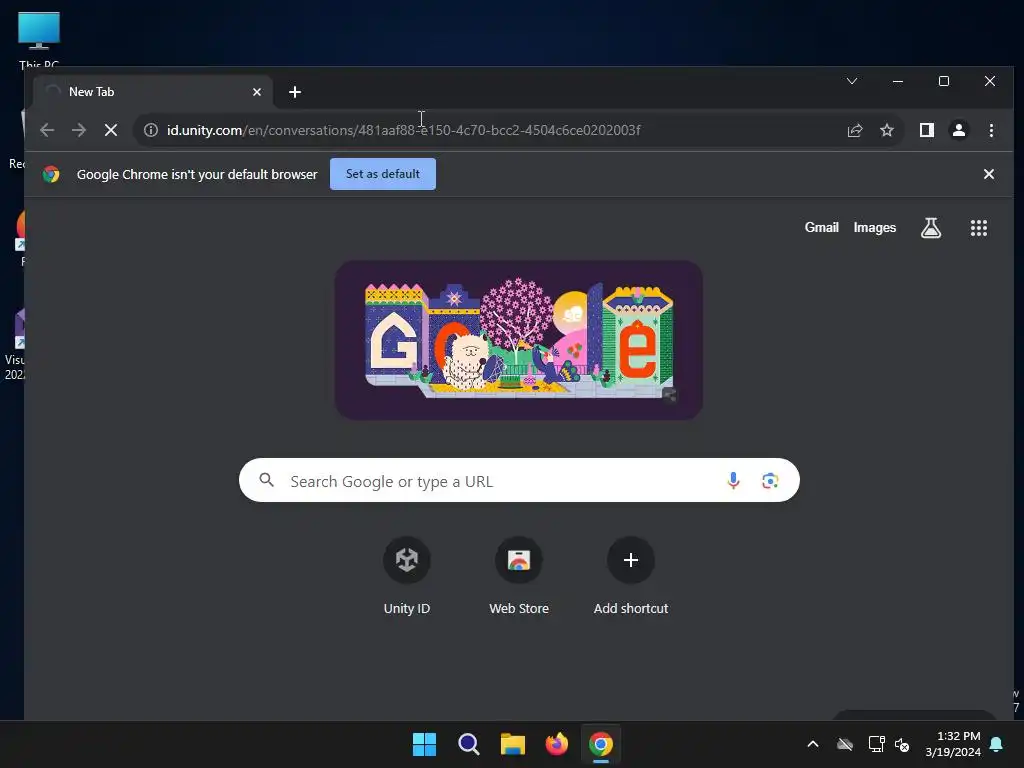View site information icon in address bar
The width and height of the screenshot is (1024, 768).
(151, 130)
